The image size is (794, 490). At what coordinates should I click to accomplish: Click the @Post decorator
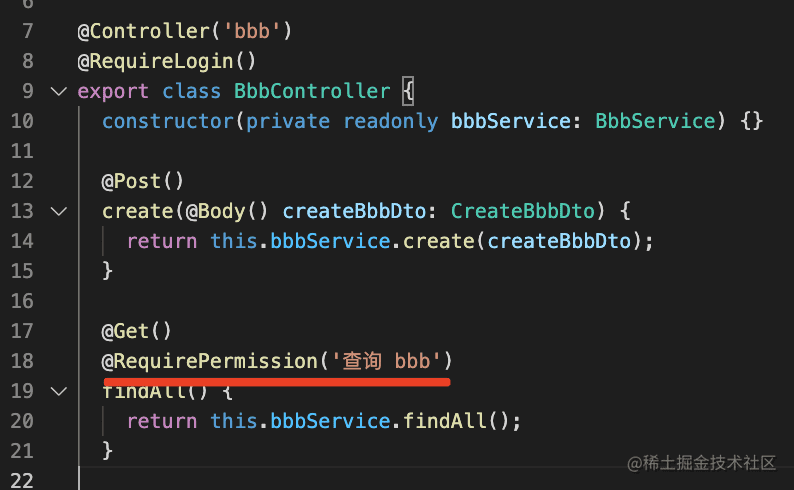tap(137, 181)
